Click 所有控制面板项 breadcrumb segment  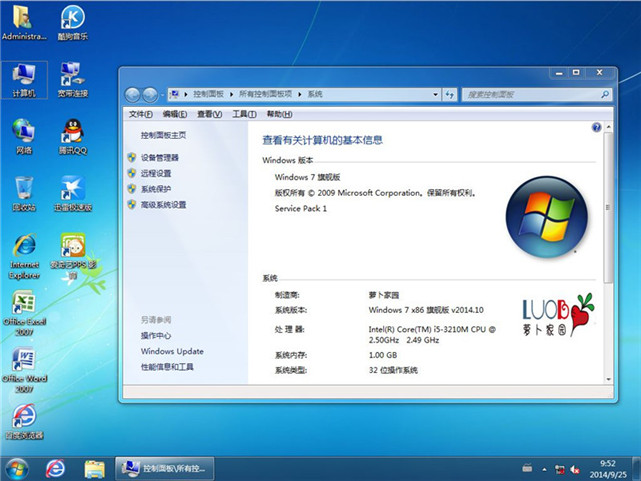(x=265, y=94)
